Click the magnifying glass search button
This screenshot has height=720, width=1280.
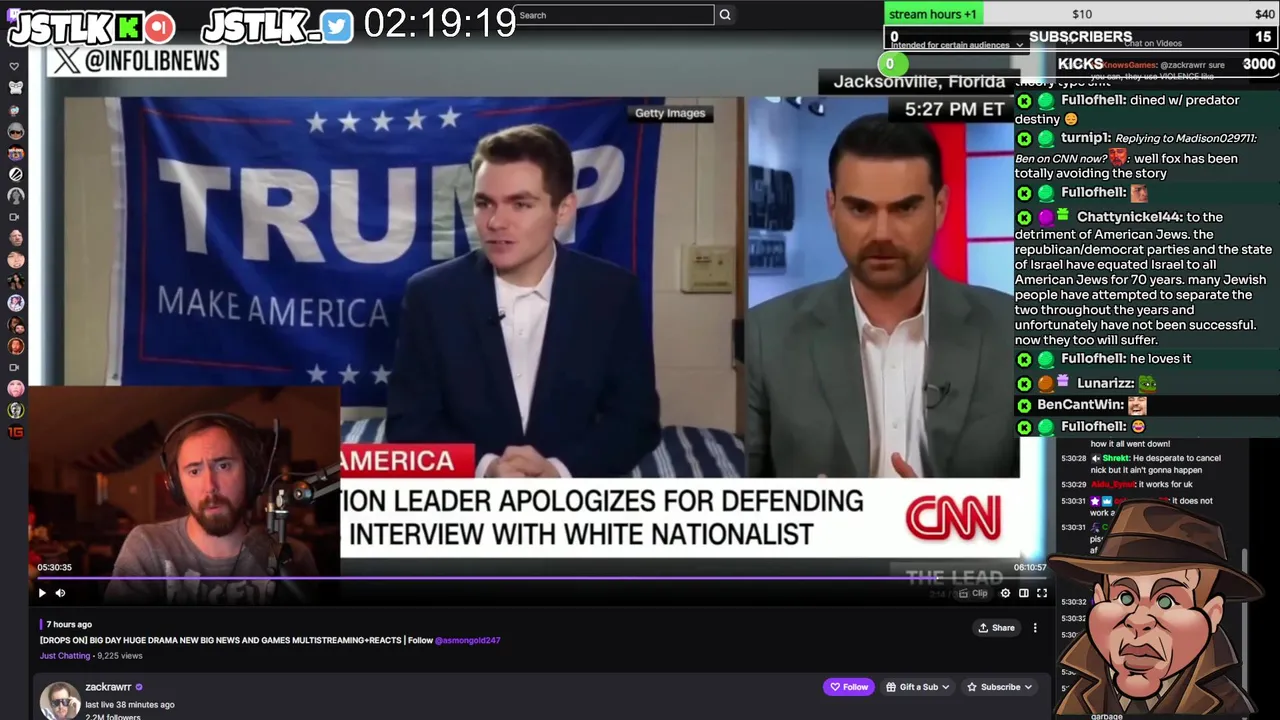coord(725,15)
